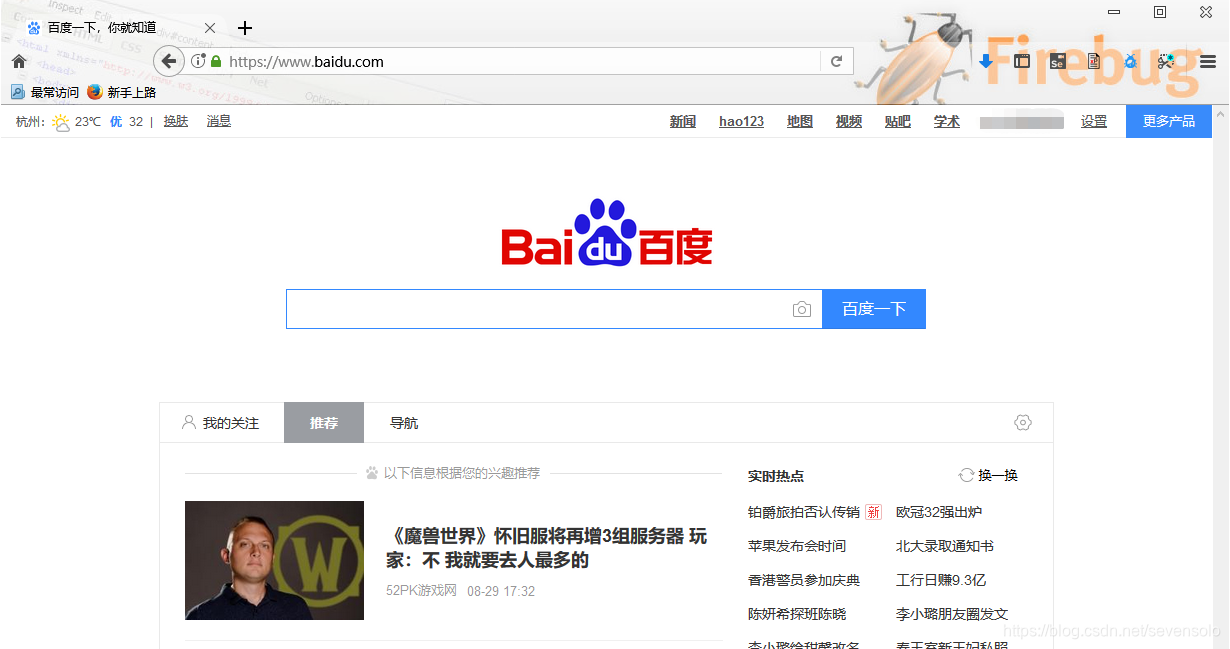Open the Downloads arrow icon
This screenshot has height=649, width=1230.
click(985, 61)
